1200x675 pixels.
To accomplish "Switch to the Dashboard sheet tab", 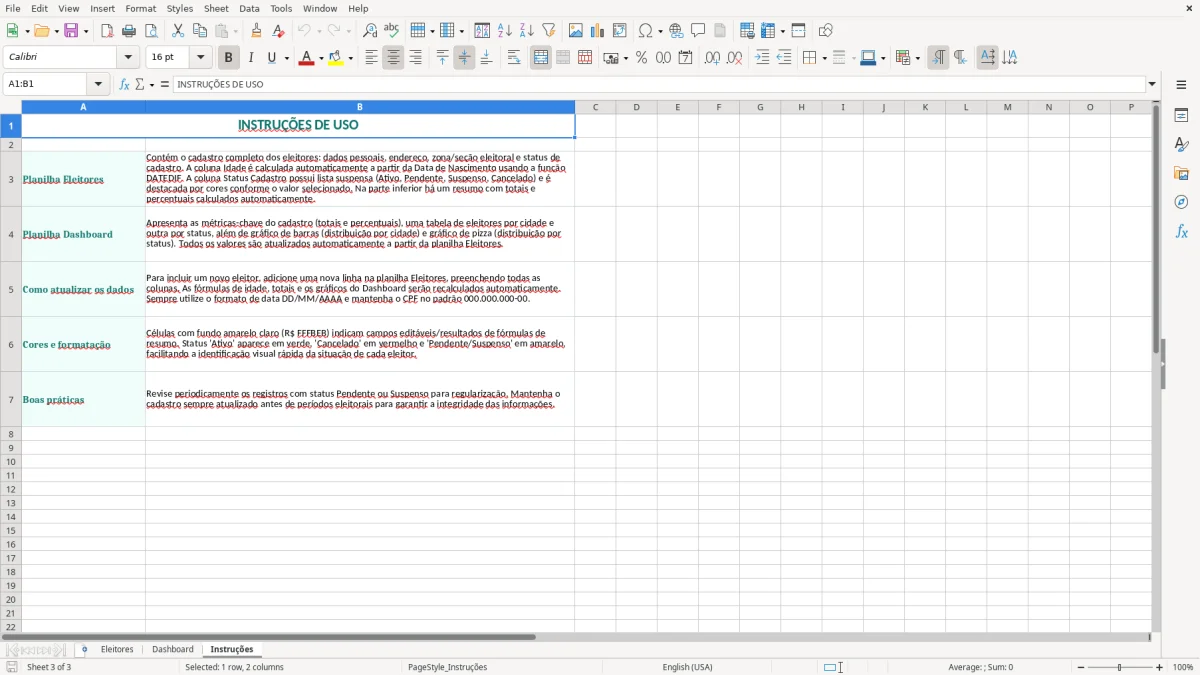I will pos(173,649).
